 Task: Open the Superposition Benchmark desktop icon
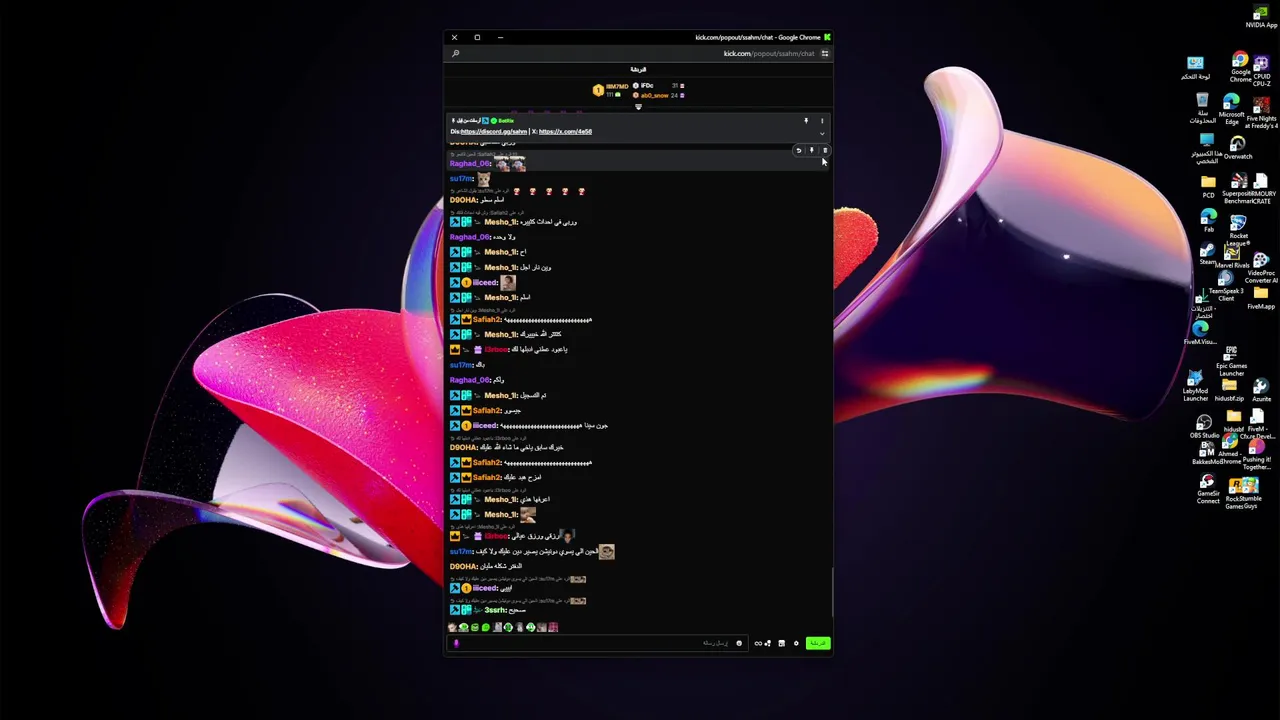tap(1238, 187)
